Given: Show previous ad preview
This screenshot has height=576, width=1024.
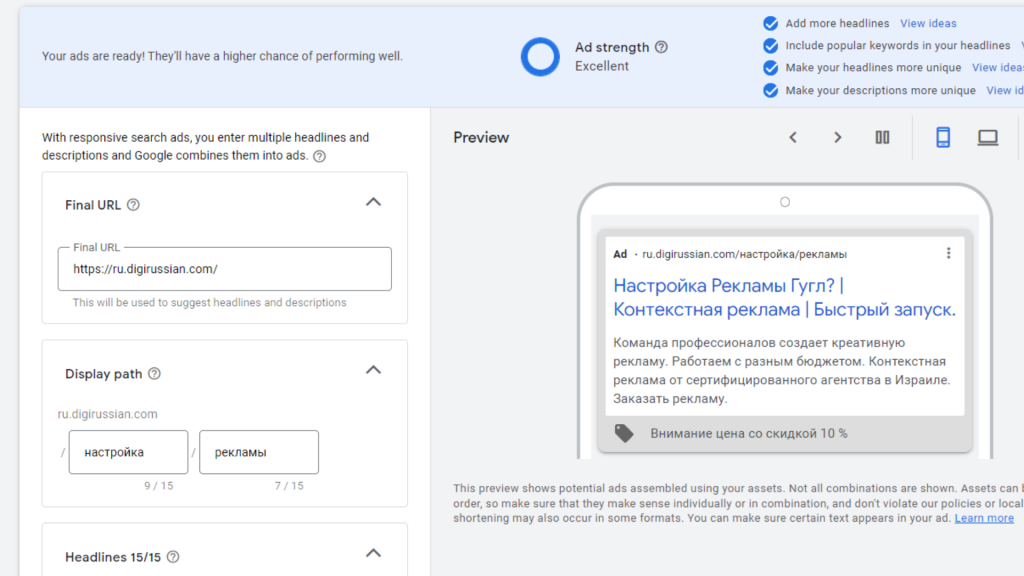Looking at the screenshot, I should (793, 137).
